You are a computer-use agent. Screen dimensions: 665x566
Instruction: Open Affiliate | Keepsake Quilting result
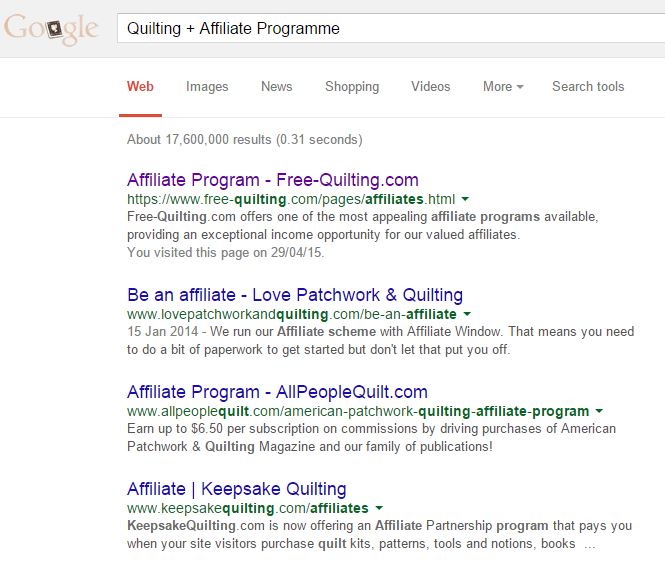click(237, 489)
